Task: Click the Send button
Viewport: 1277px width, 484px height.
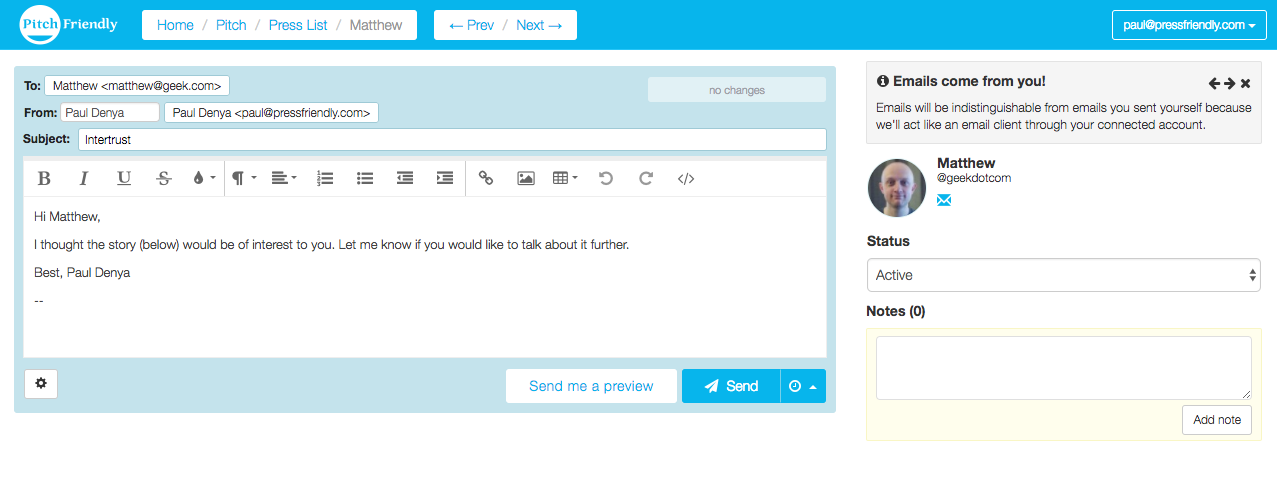Action: (x=731, y=386)
